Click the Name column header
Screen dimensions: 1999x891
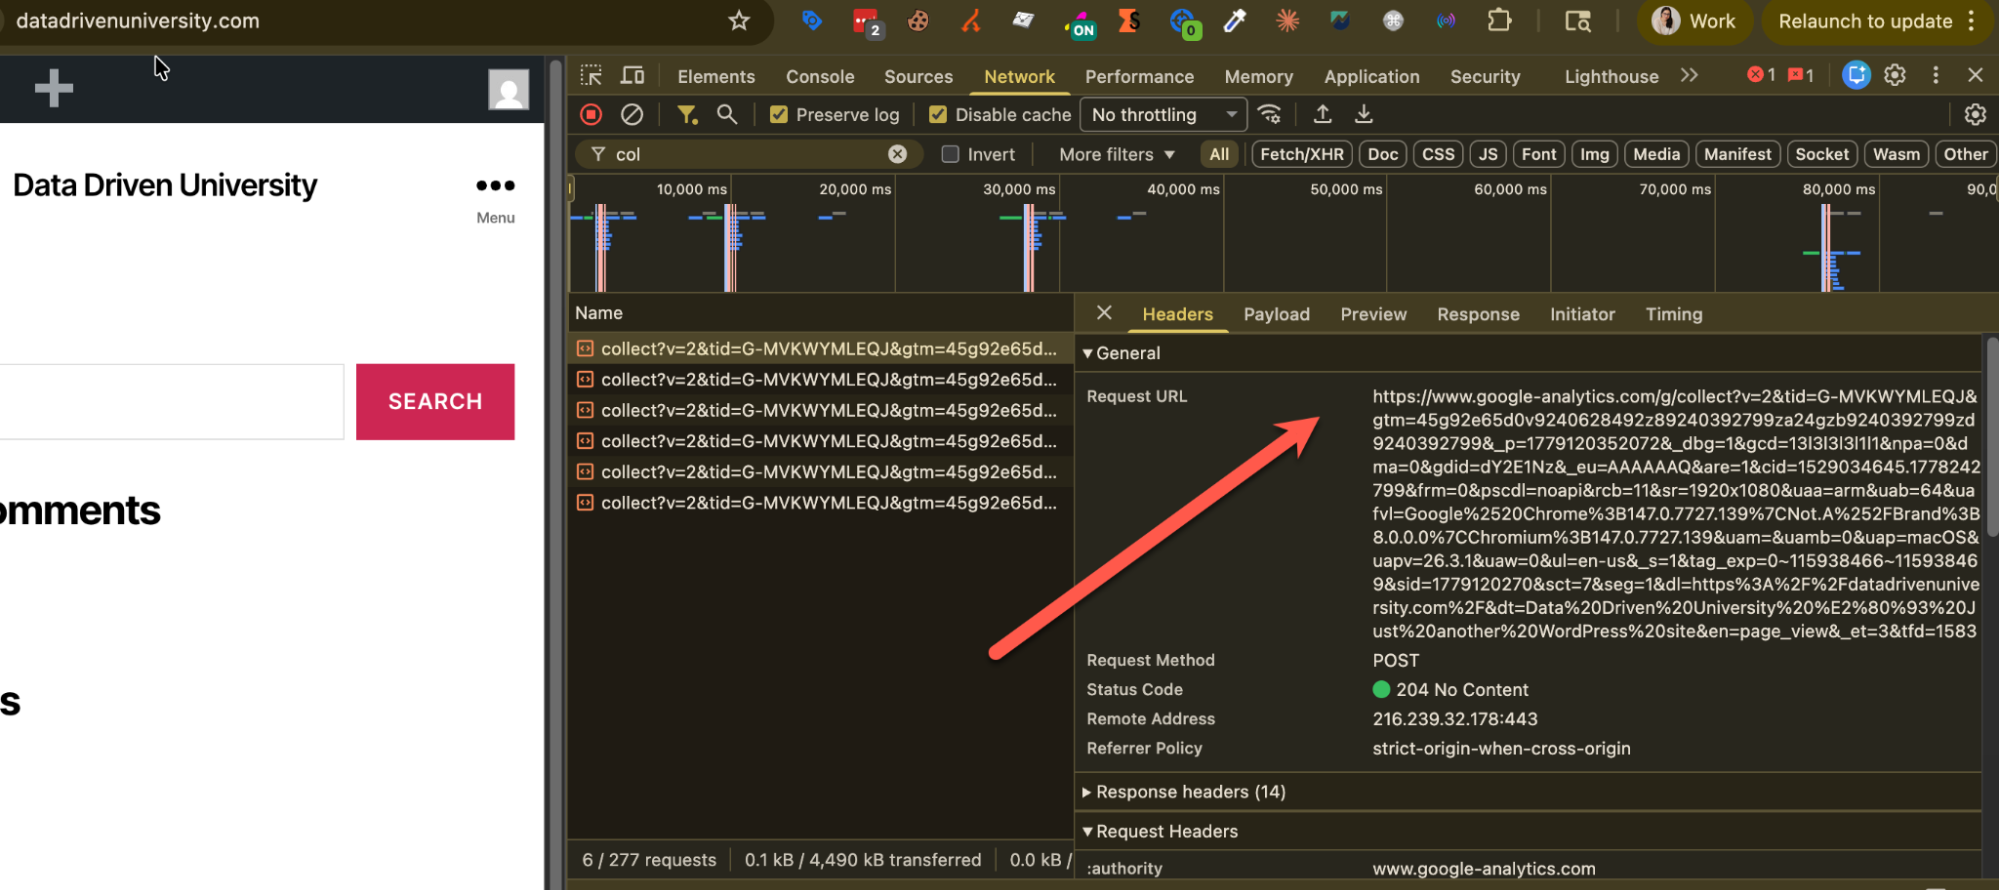click(820, 313)
